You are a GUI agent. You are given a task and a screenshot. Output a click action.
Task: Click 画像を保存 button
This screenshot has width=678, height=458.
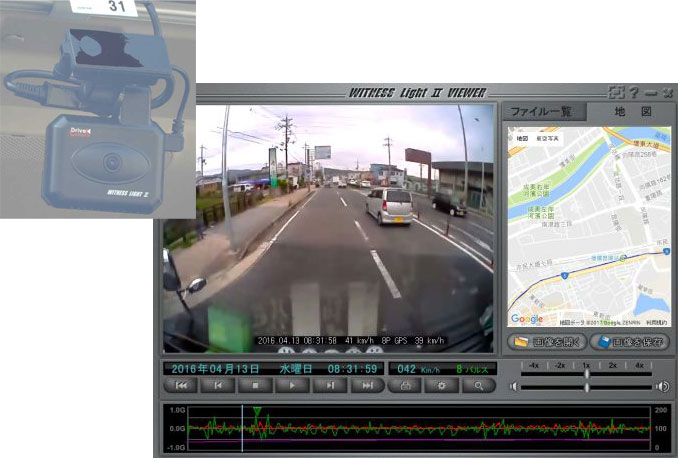coord(630,342)
